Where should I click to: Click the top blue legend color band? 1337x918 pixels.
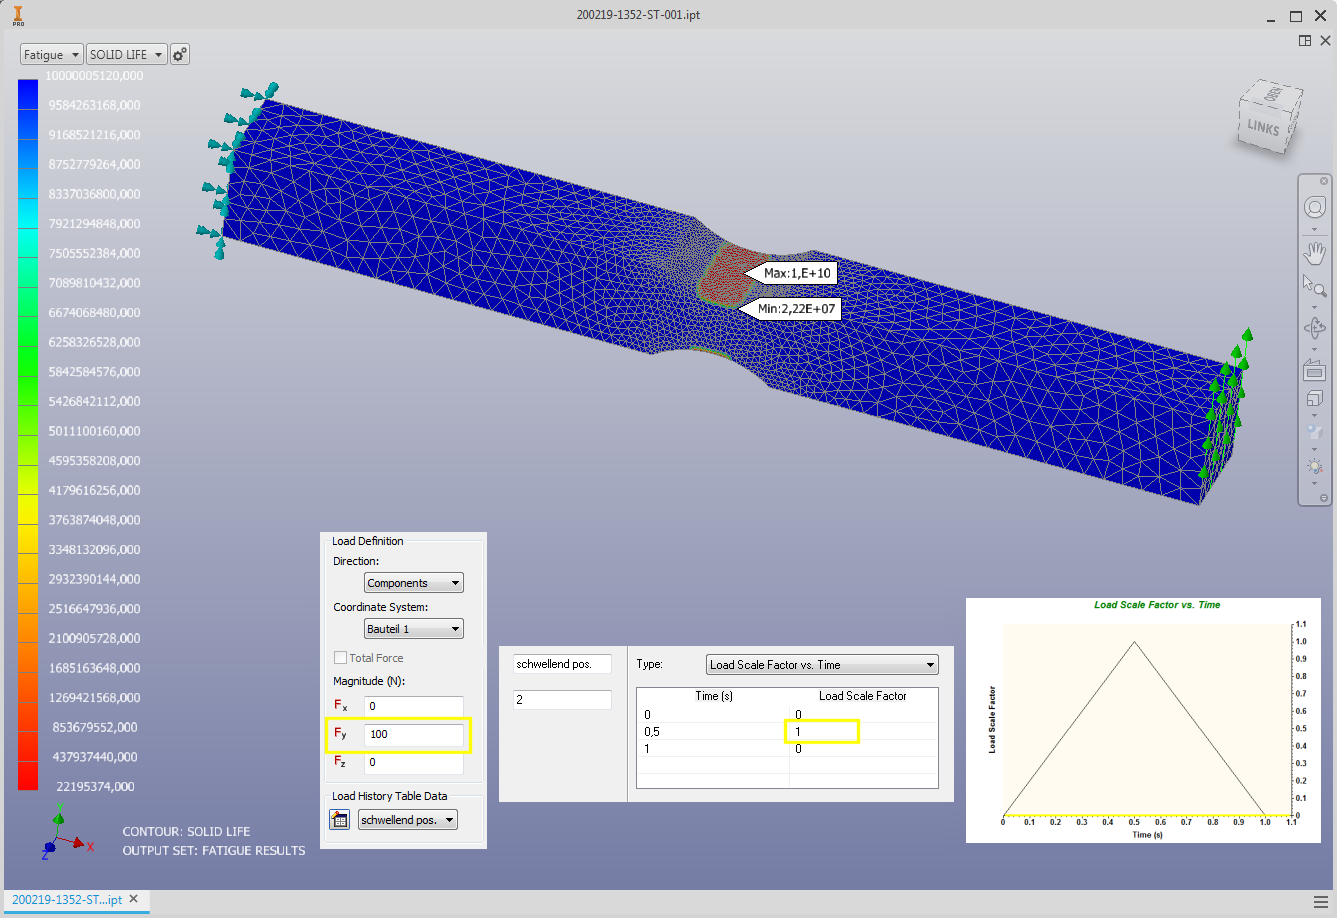pyautogui.click(x=28, y=94)
